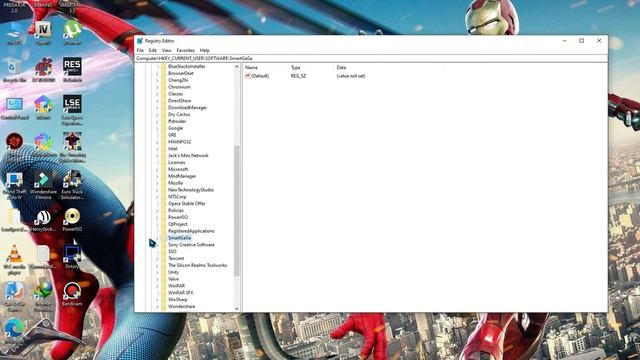Expand the DownloadManager registry key
The image size is (640, 360).
pyautogui.click(x=157, y=108)
